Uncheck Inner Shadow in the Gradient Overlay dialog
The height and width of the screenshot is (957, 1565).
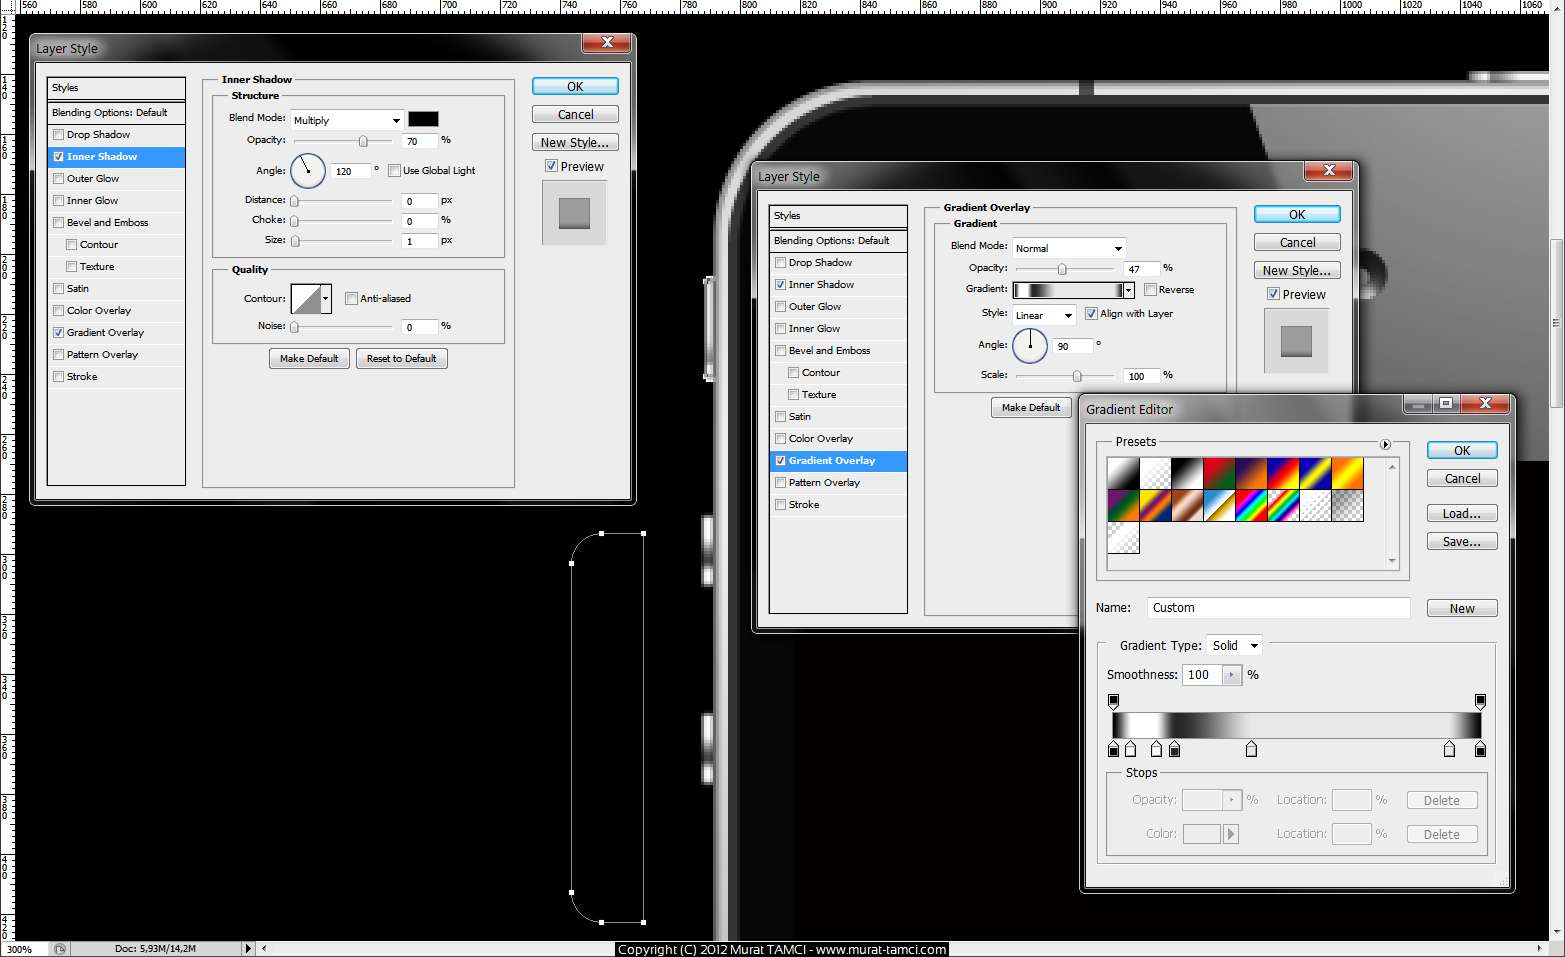click(x=780, y=285)
